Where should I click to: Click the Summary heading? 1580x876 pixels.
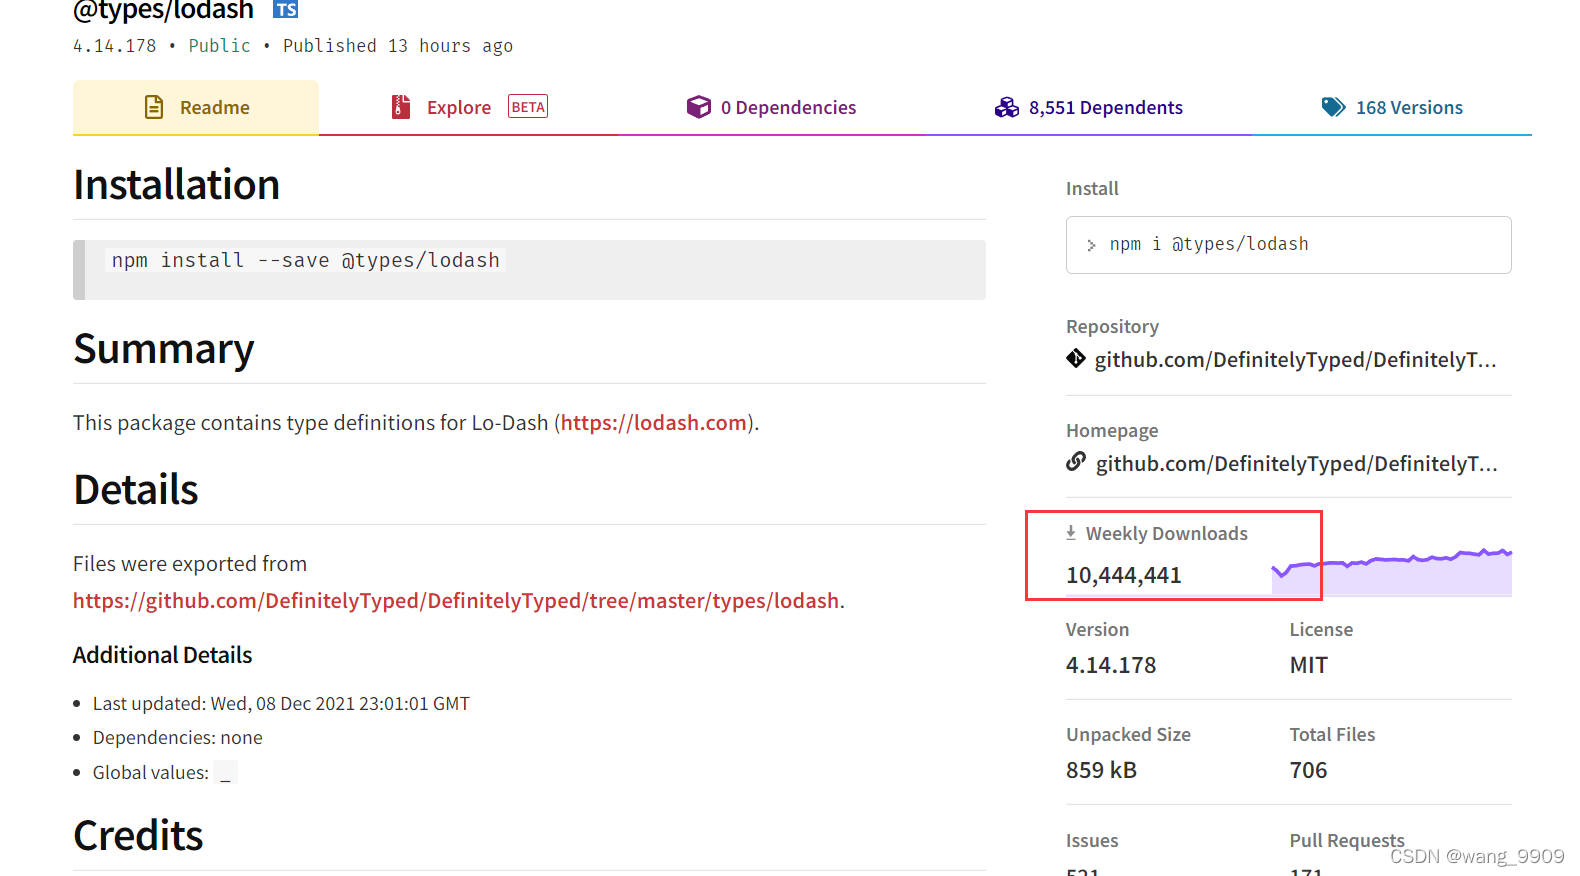point(164,349)
